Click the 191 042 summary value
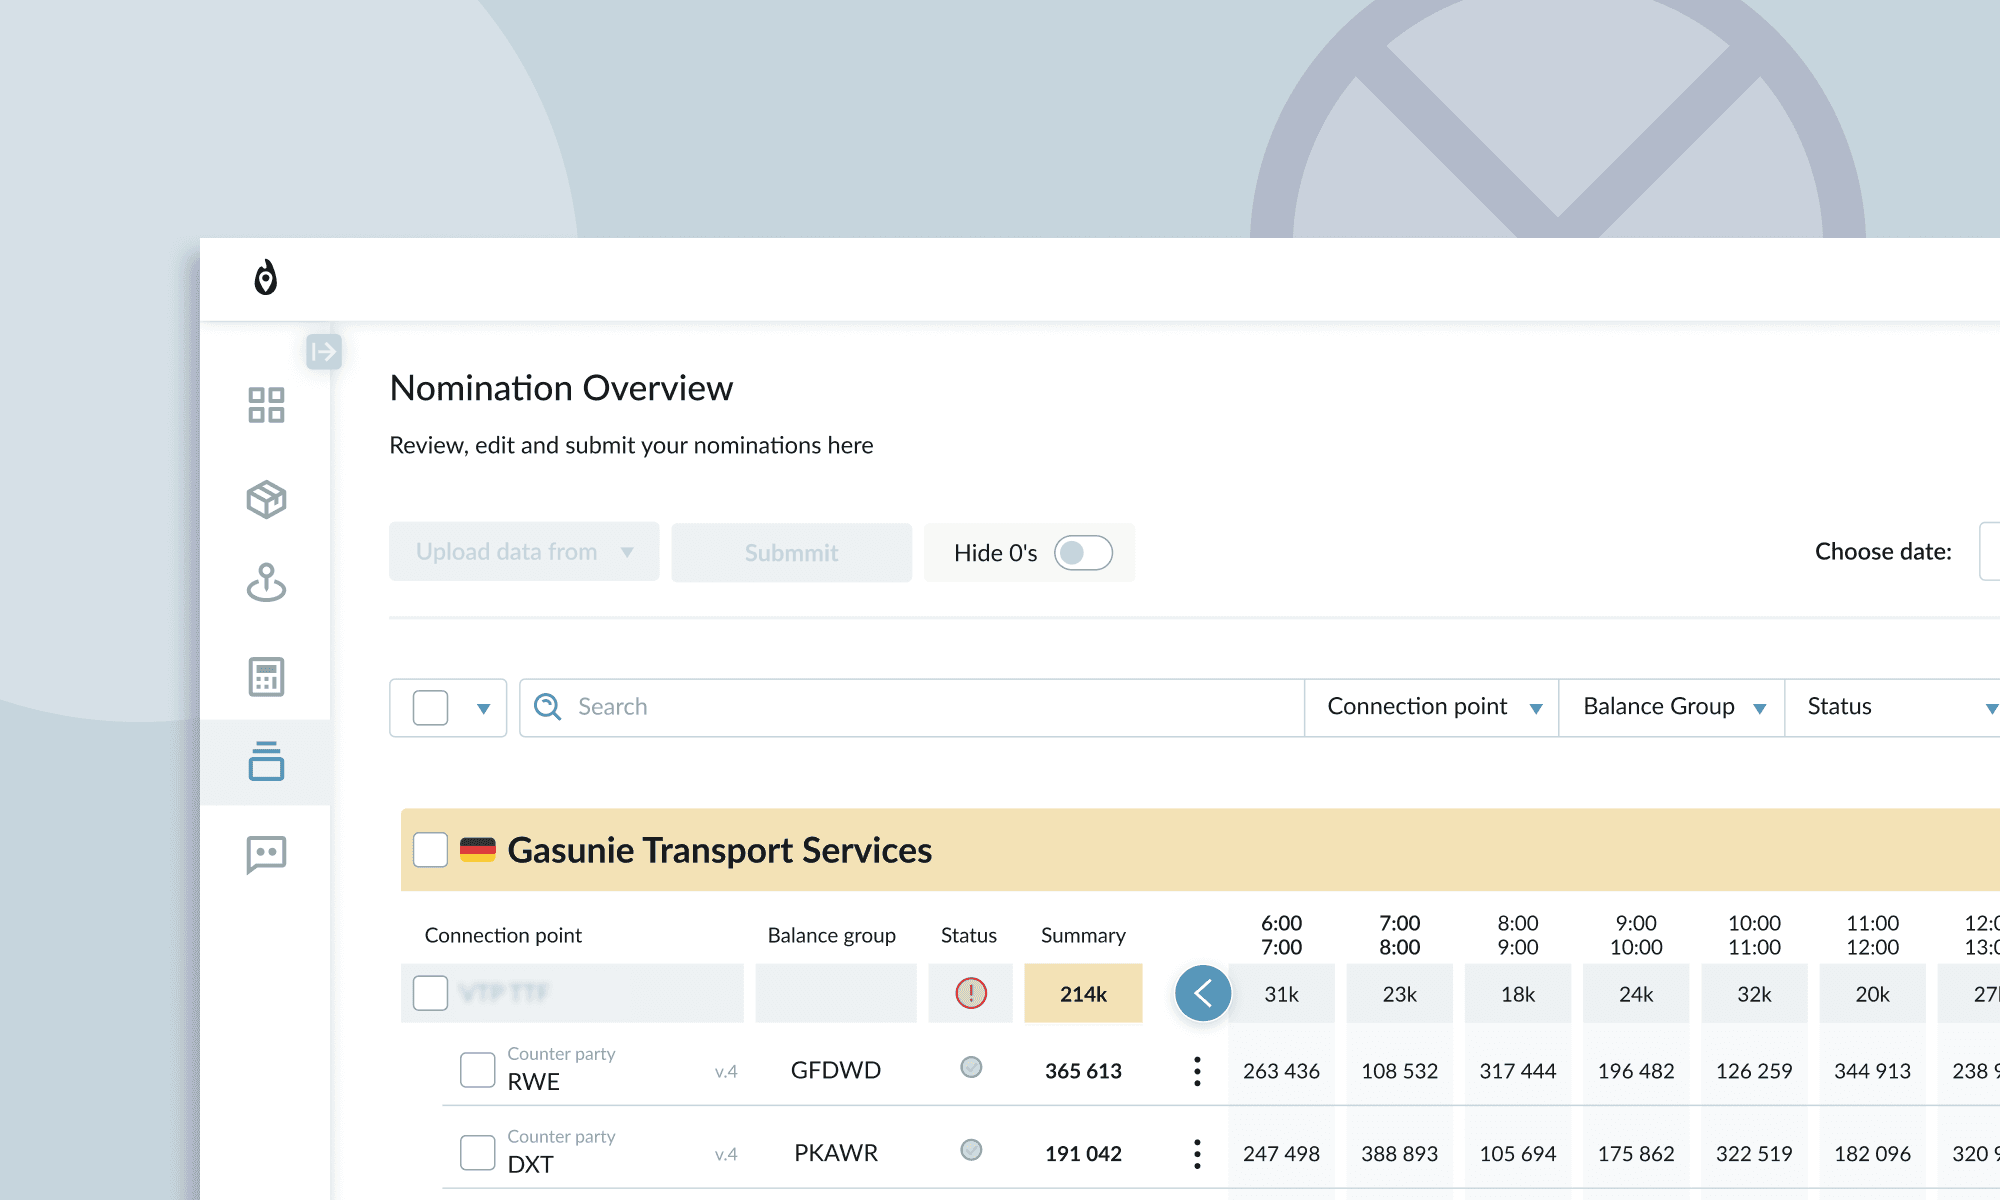The image size is (2000, 1200). pos(1083,1154)
